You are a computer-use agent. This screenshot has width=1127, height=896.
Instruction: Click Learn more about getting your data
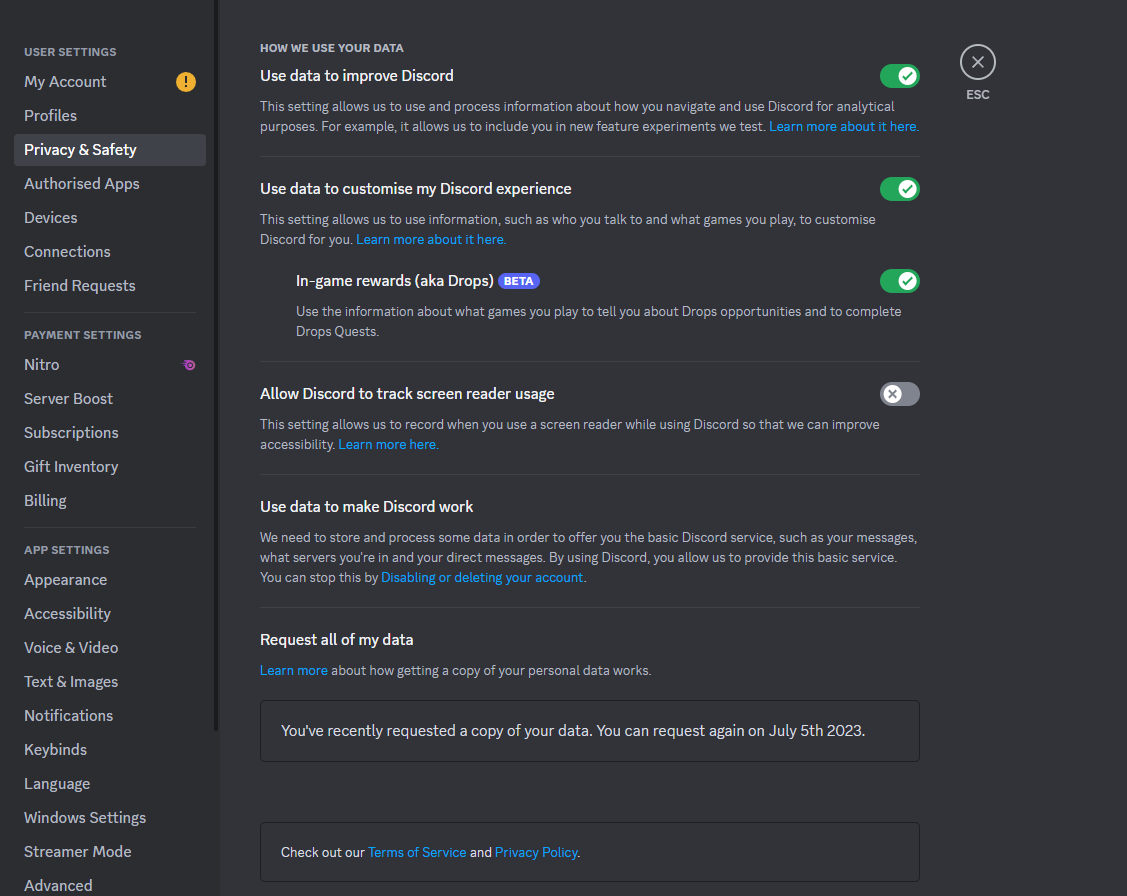point(293,670)
